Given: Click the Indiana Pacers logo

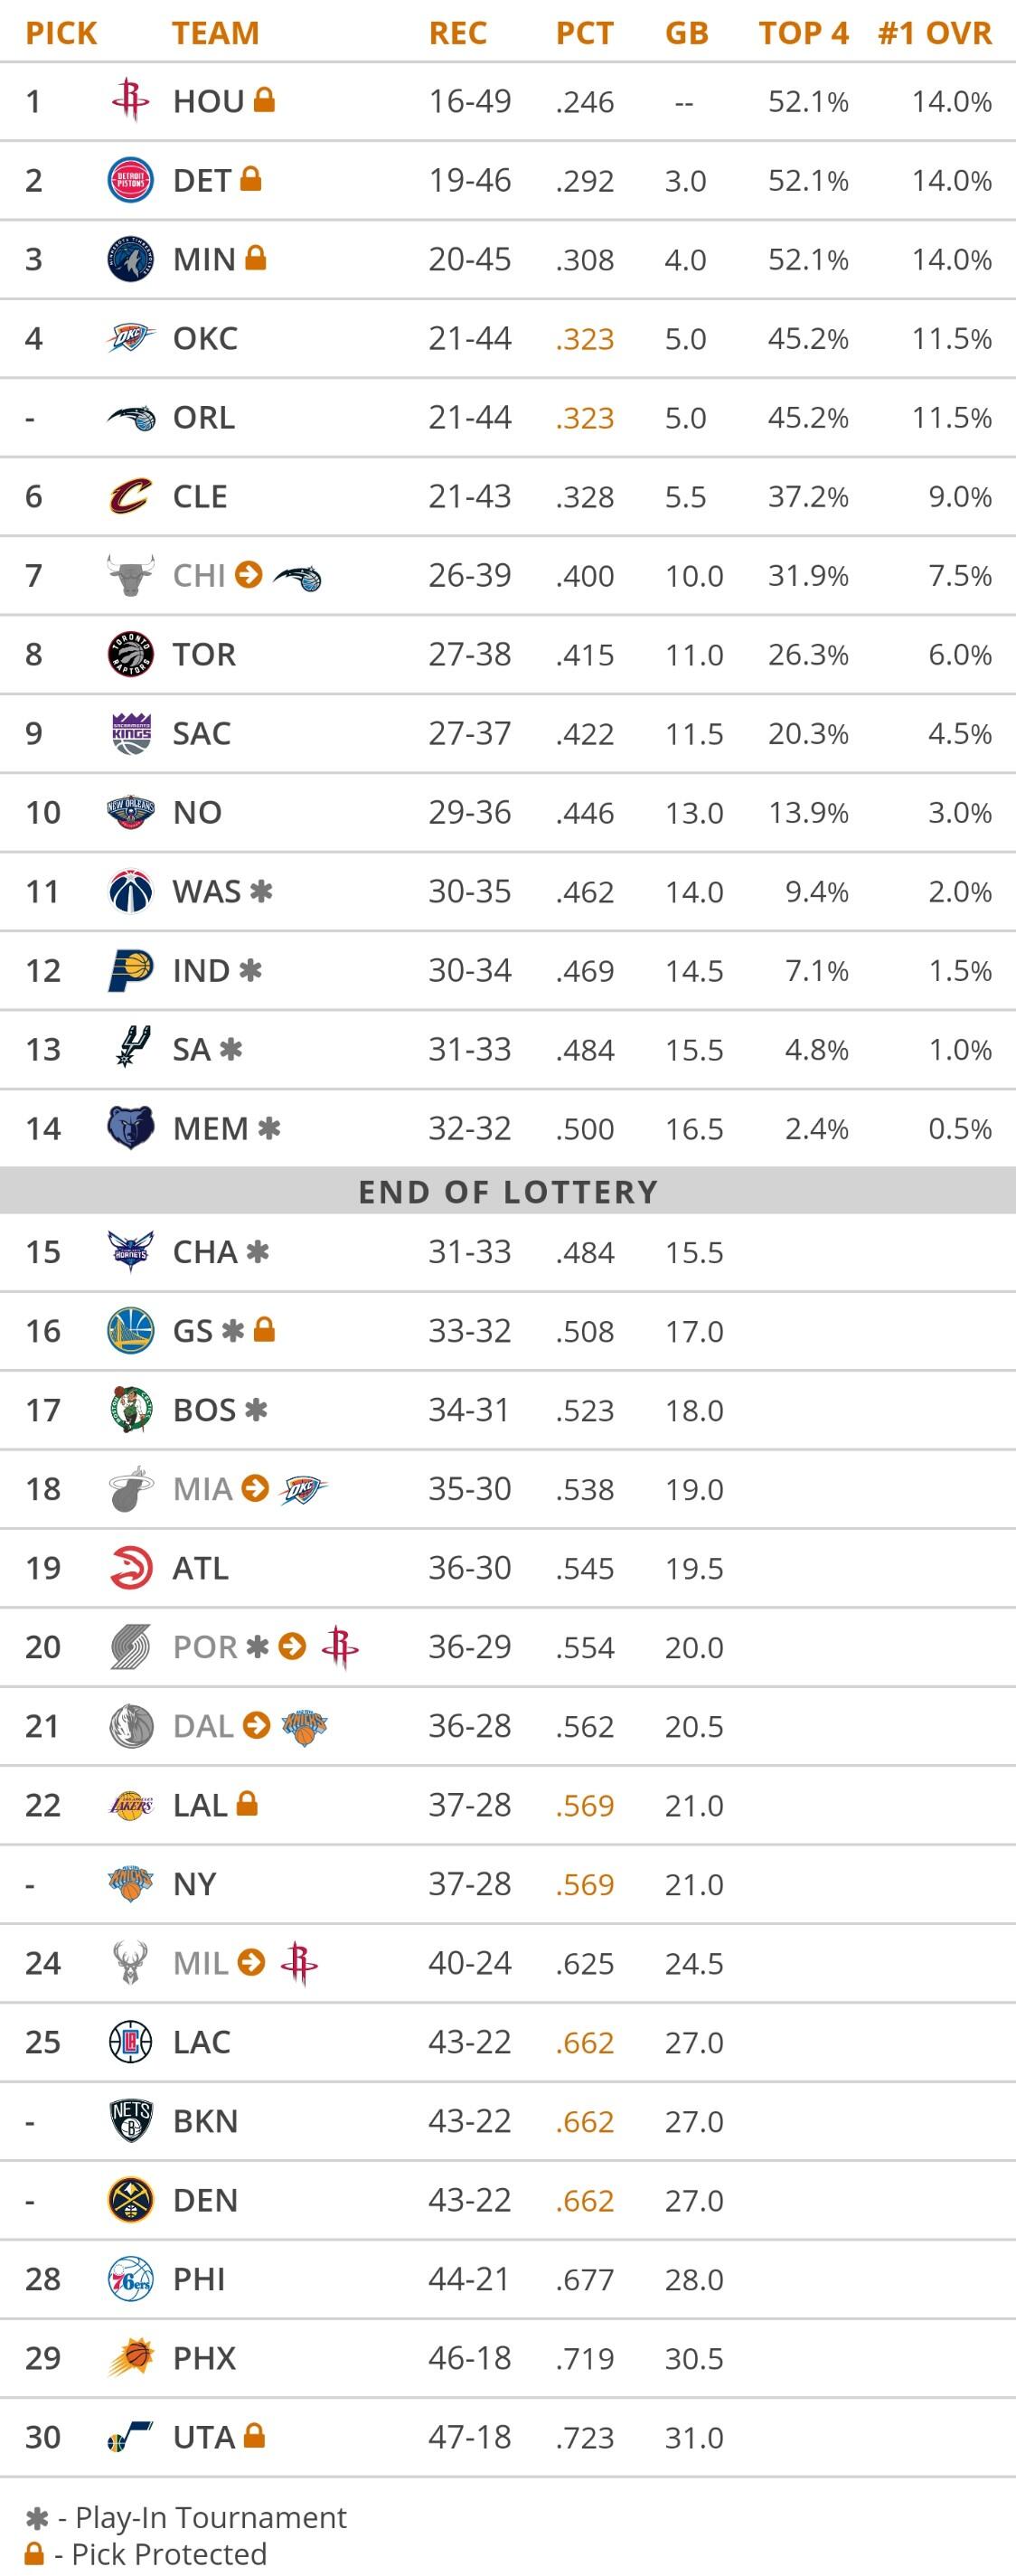Looking at the screenshot, I should coord(130,970).
